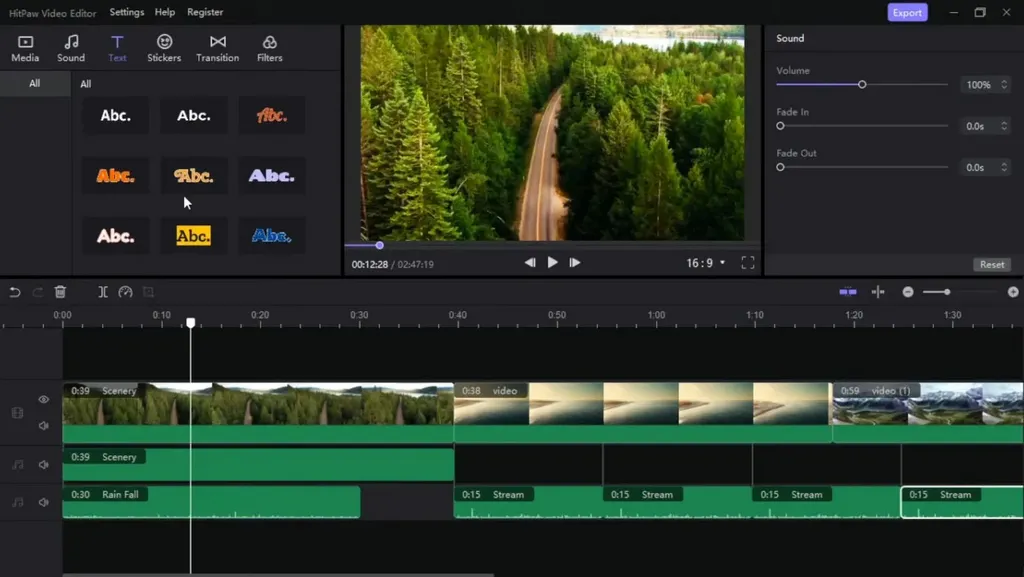Toggle the timeline snapping icon
The image size is (1024, 577).
pos(848,292)
